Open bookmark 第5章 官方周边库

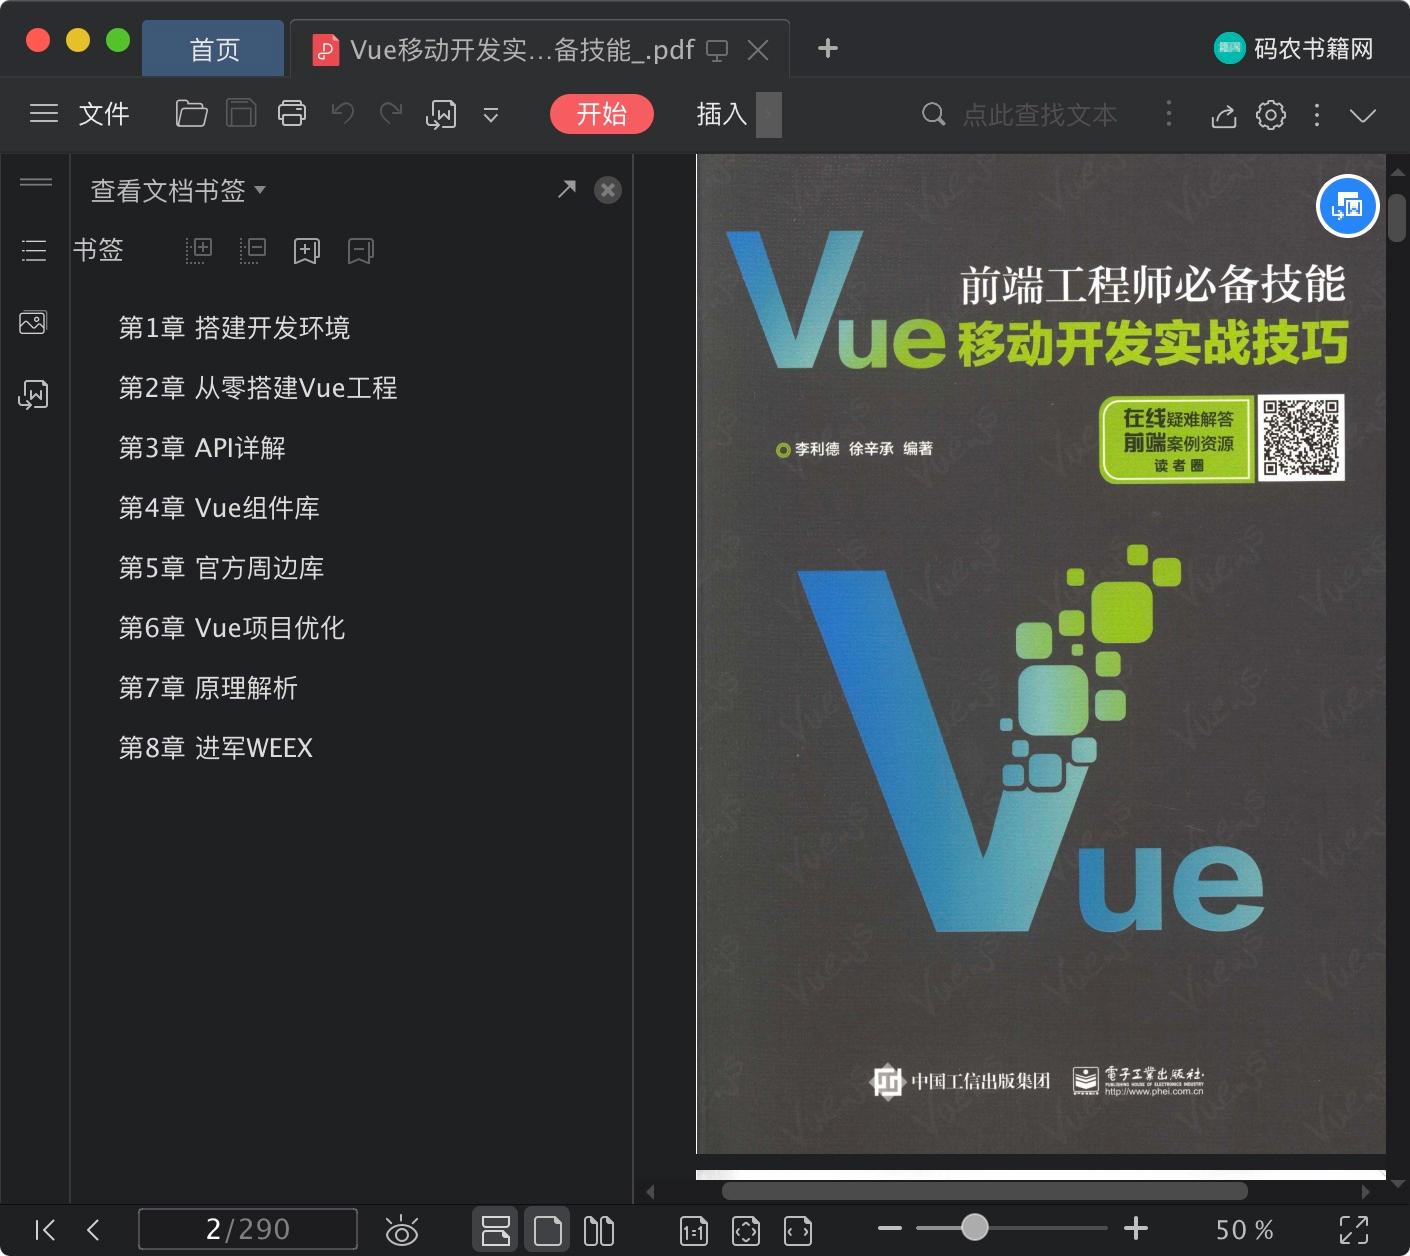pyautogui.click(x=221, y=568)
